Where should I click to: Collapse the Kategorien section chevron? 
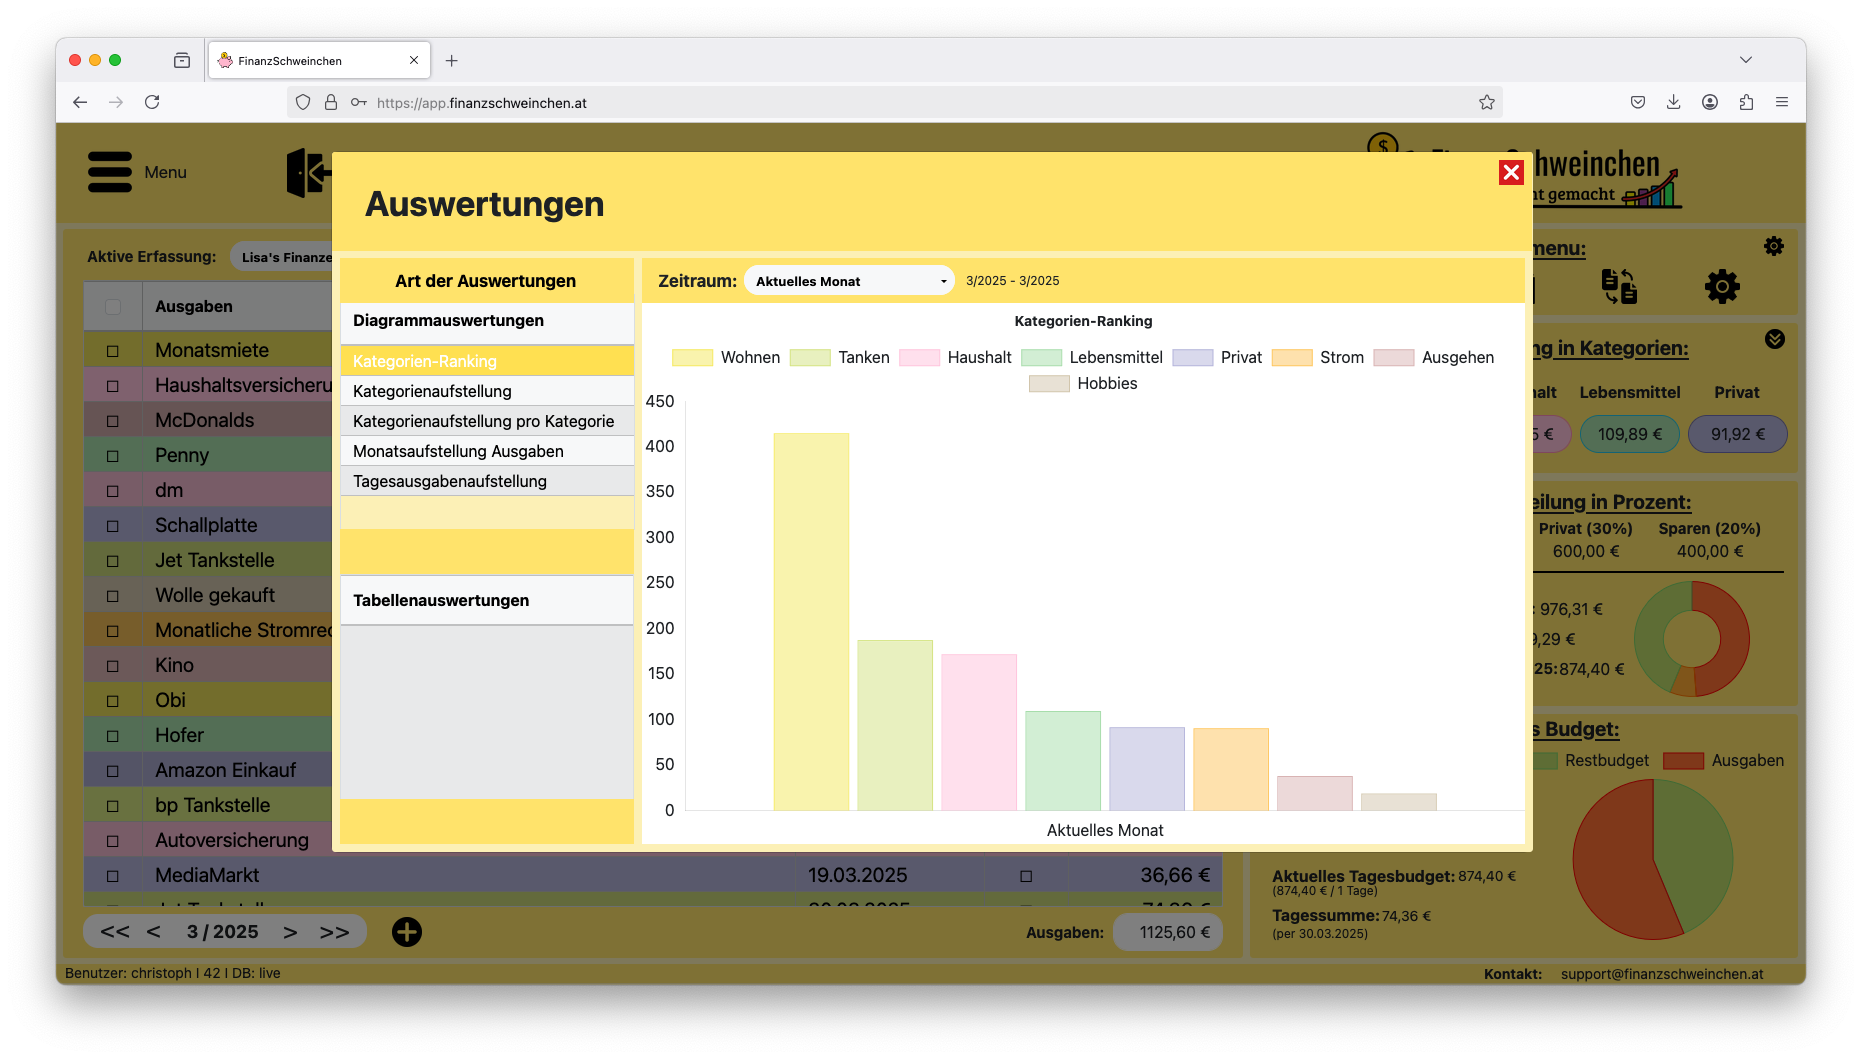tap(1775, 339)
